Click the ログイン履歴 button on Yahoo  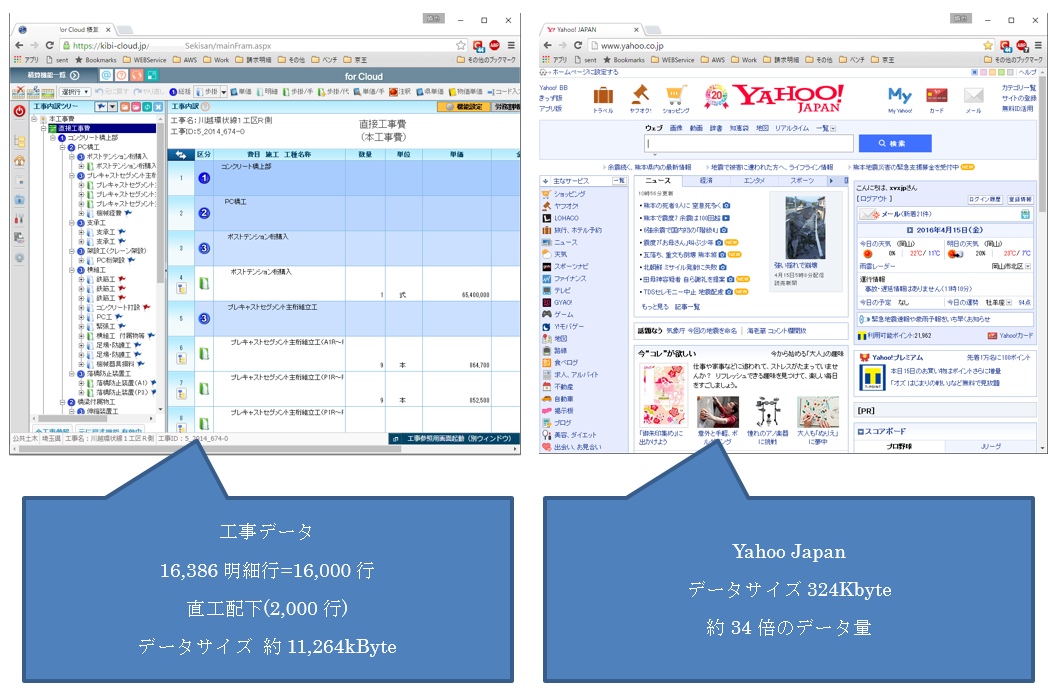[x=984, y=200]
